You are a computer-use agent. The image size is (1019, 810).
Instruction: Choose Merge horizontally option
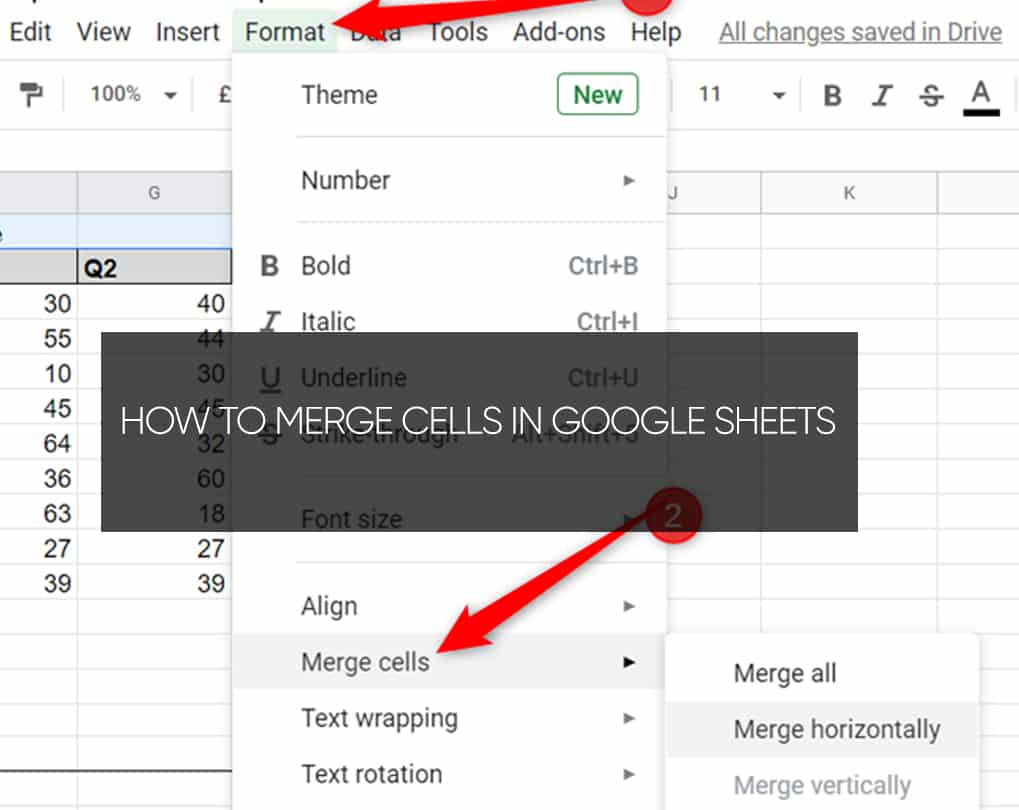click(x=821, y=729)
